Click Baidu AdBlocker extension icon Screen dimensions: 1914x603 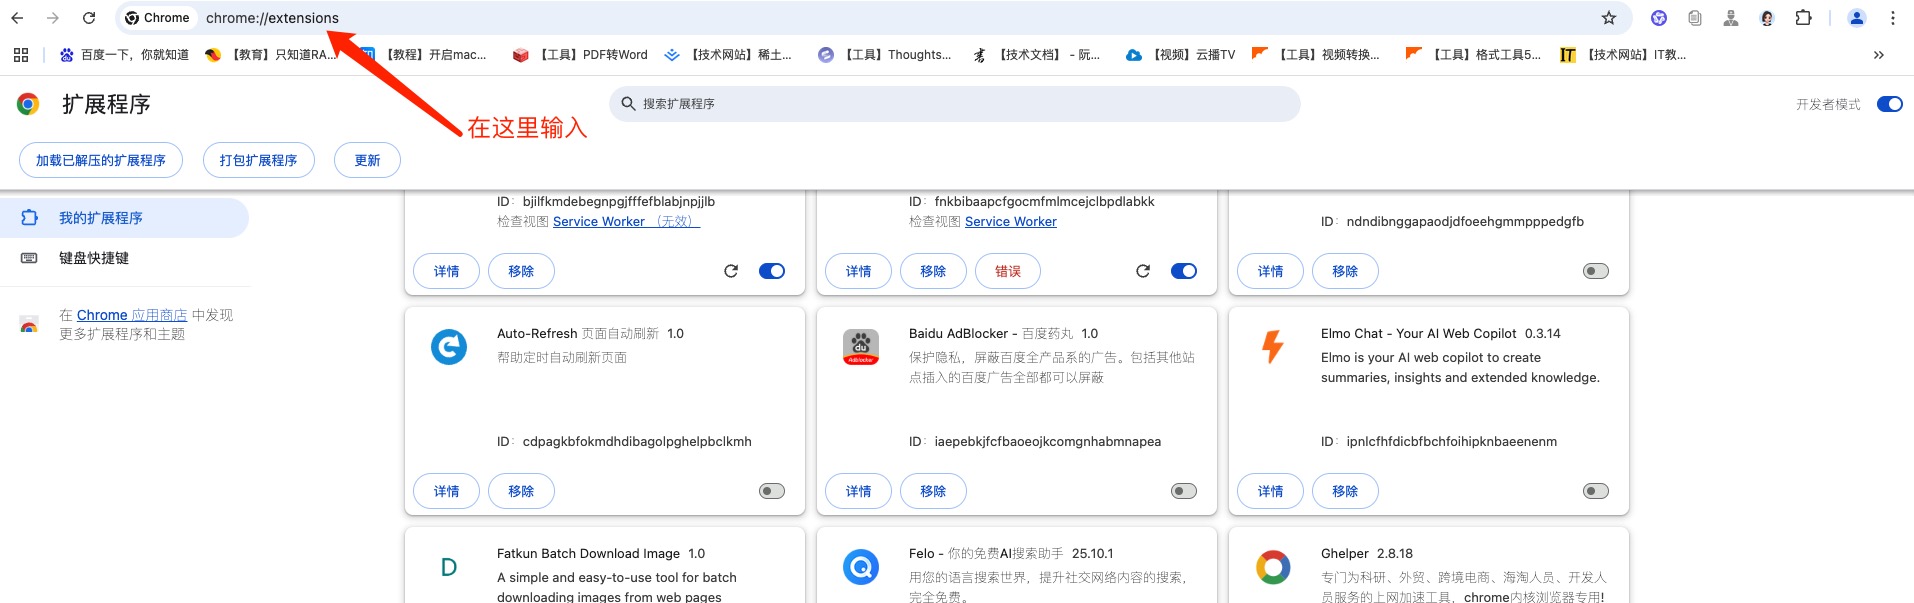point(861,347)
